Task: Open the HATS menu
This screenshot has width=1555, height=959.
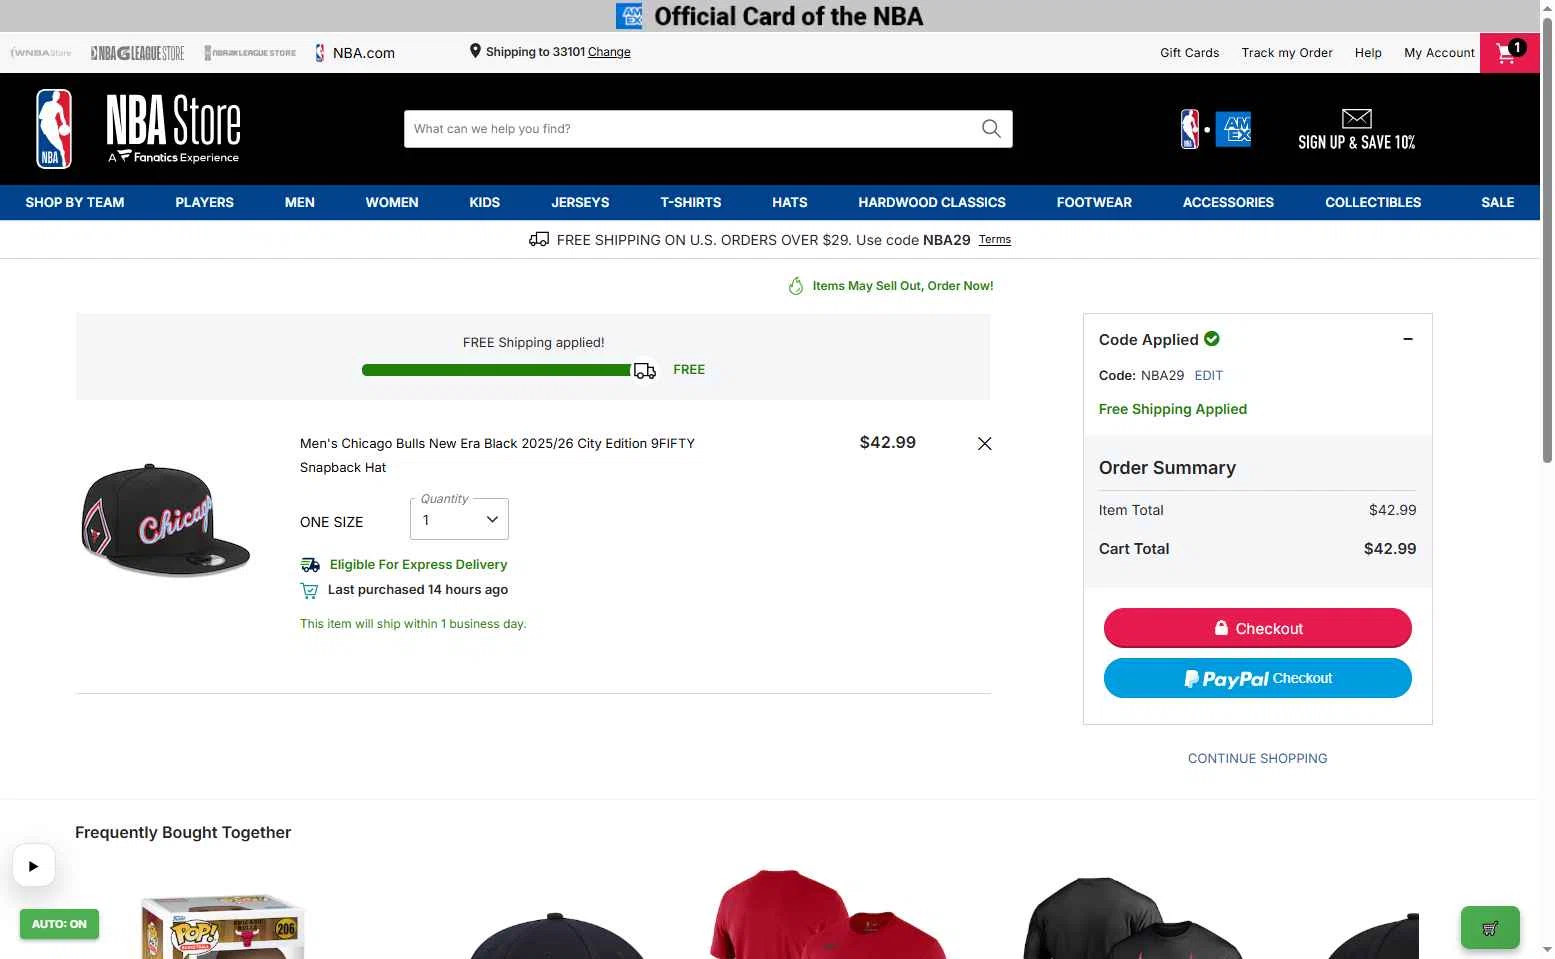Action: (x=790, y=202)
